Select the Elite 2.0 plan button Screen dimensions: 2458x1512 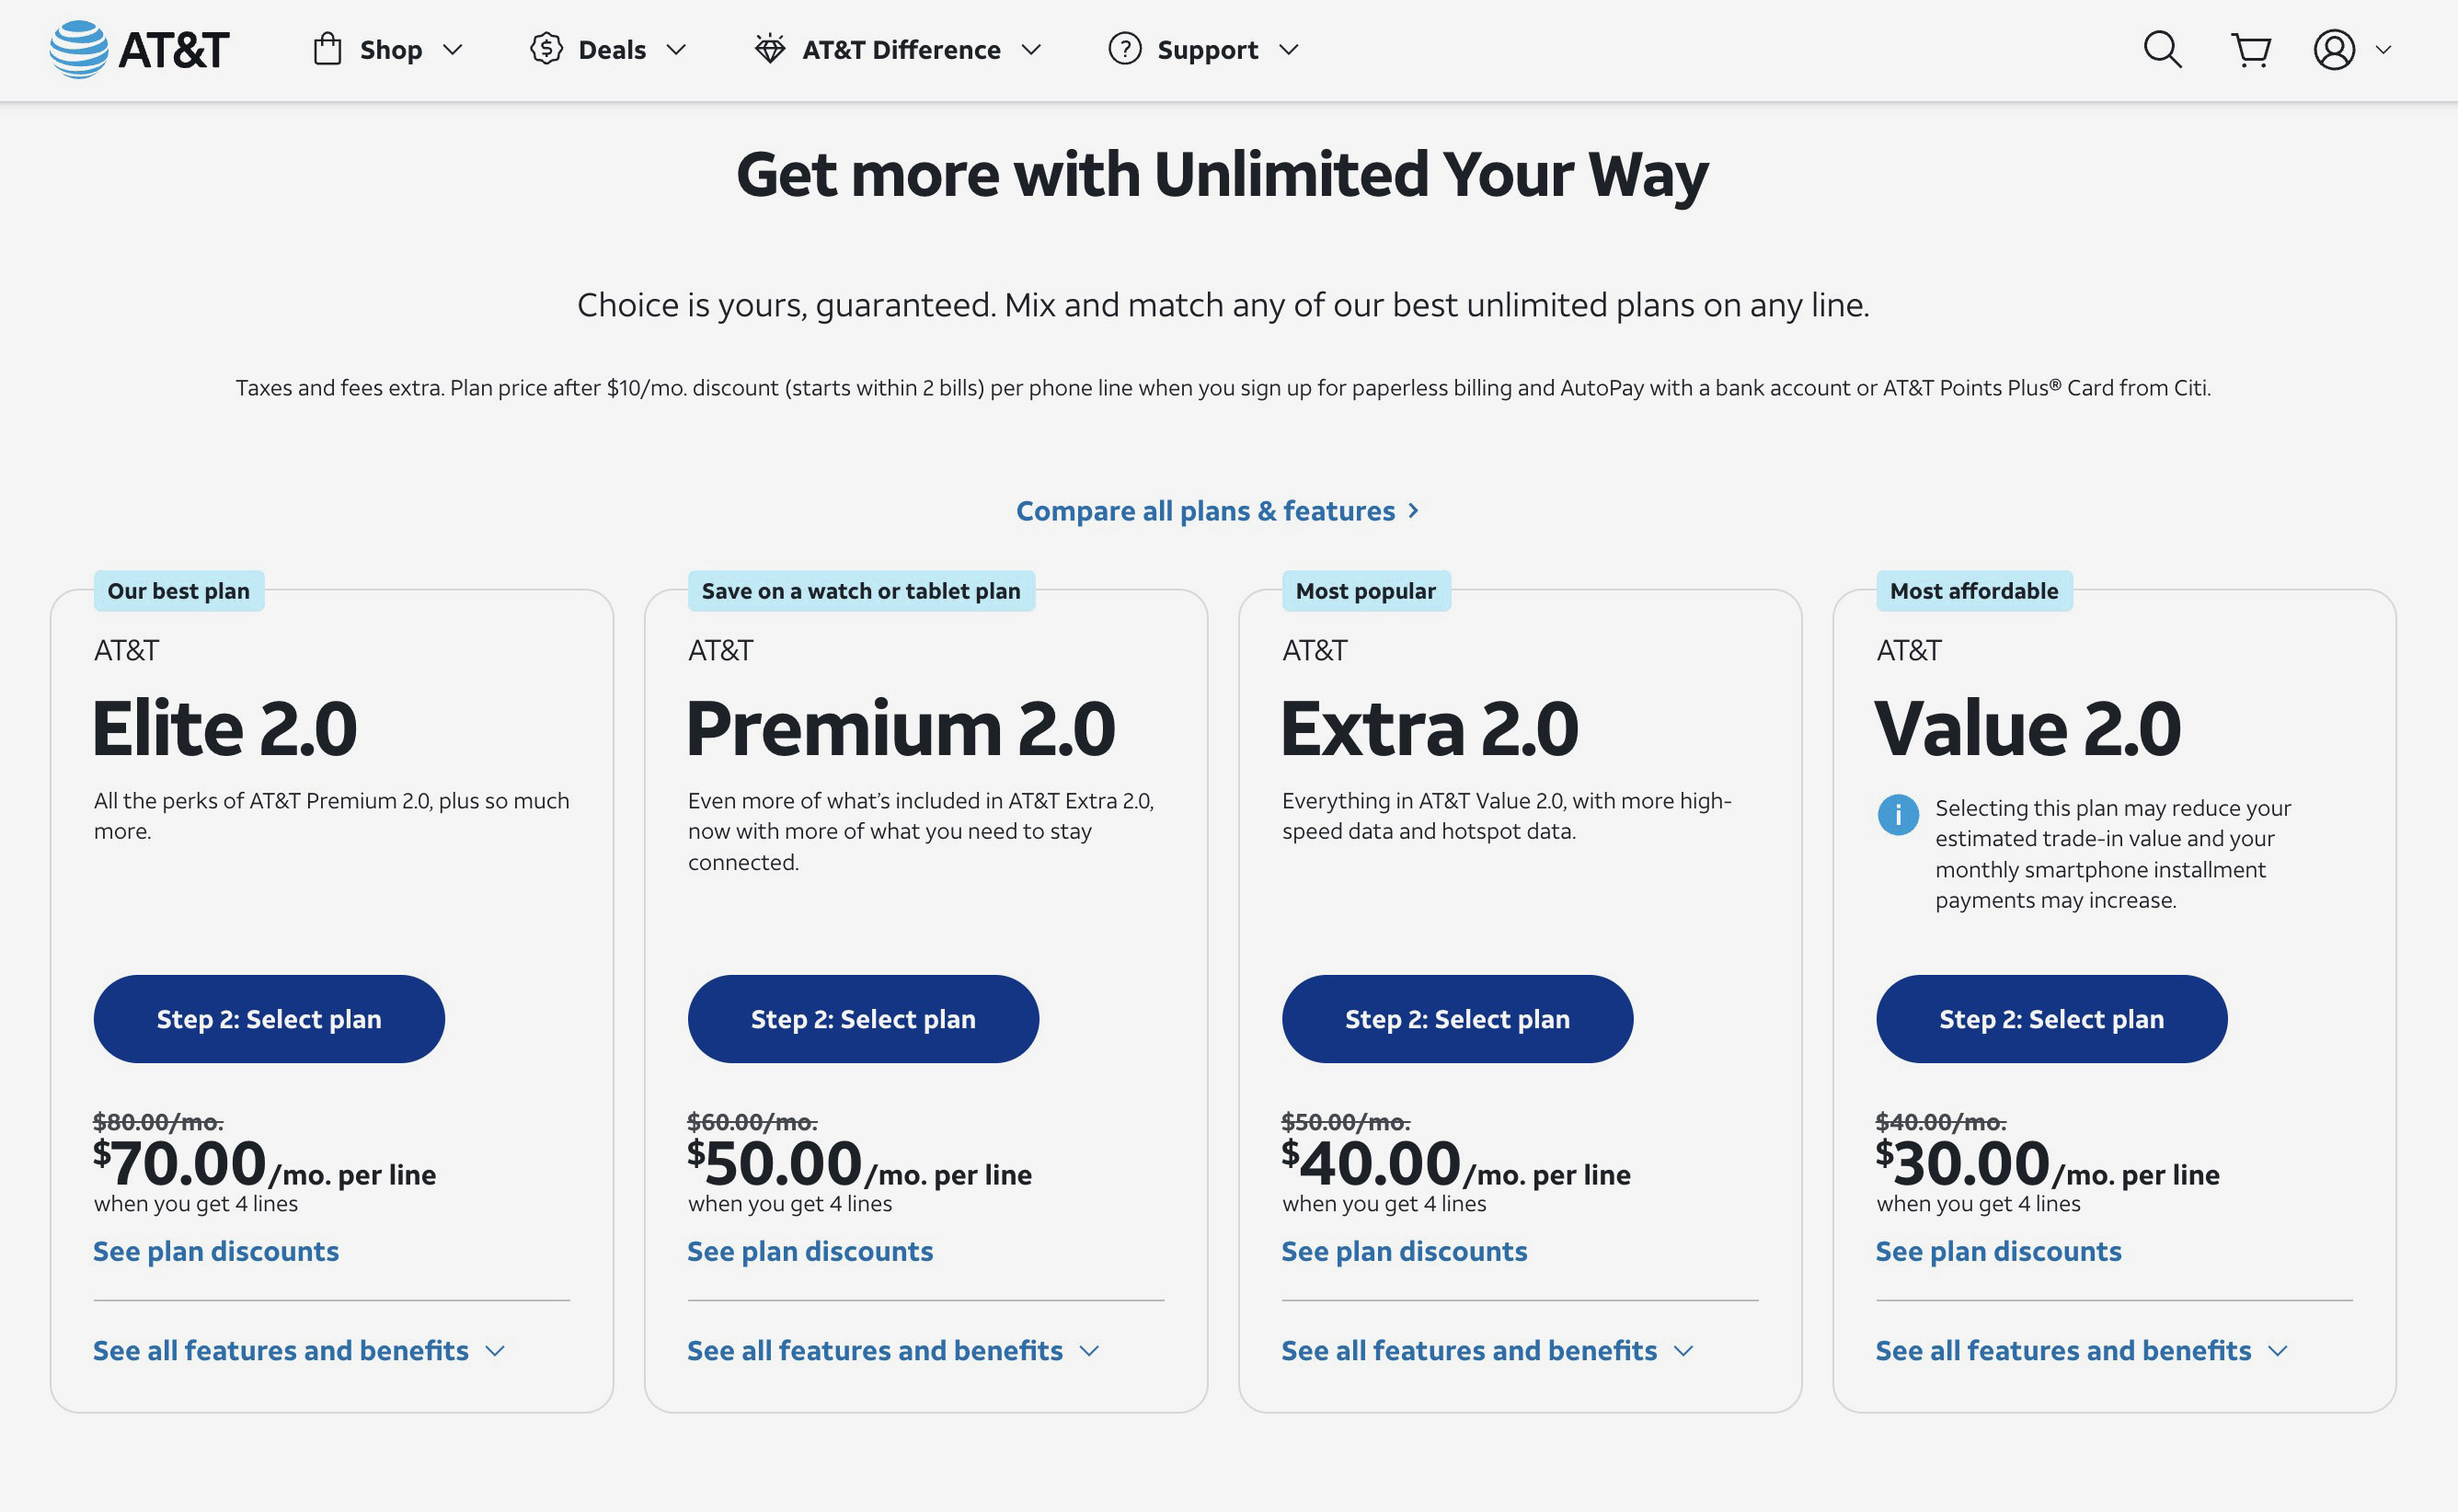(269, 1018)
